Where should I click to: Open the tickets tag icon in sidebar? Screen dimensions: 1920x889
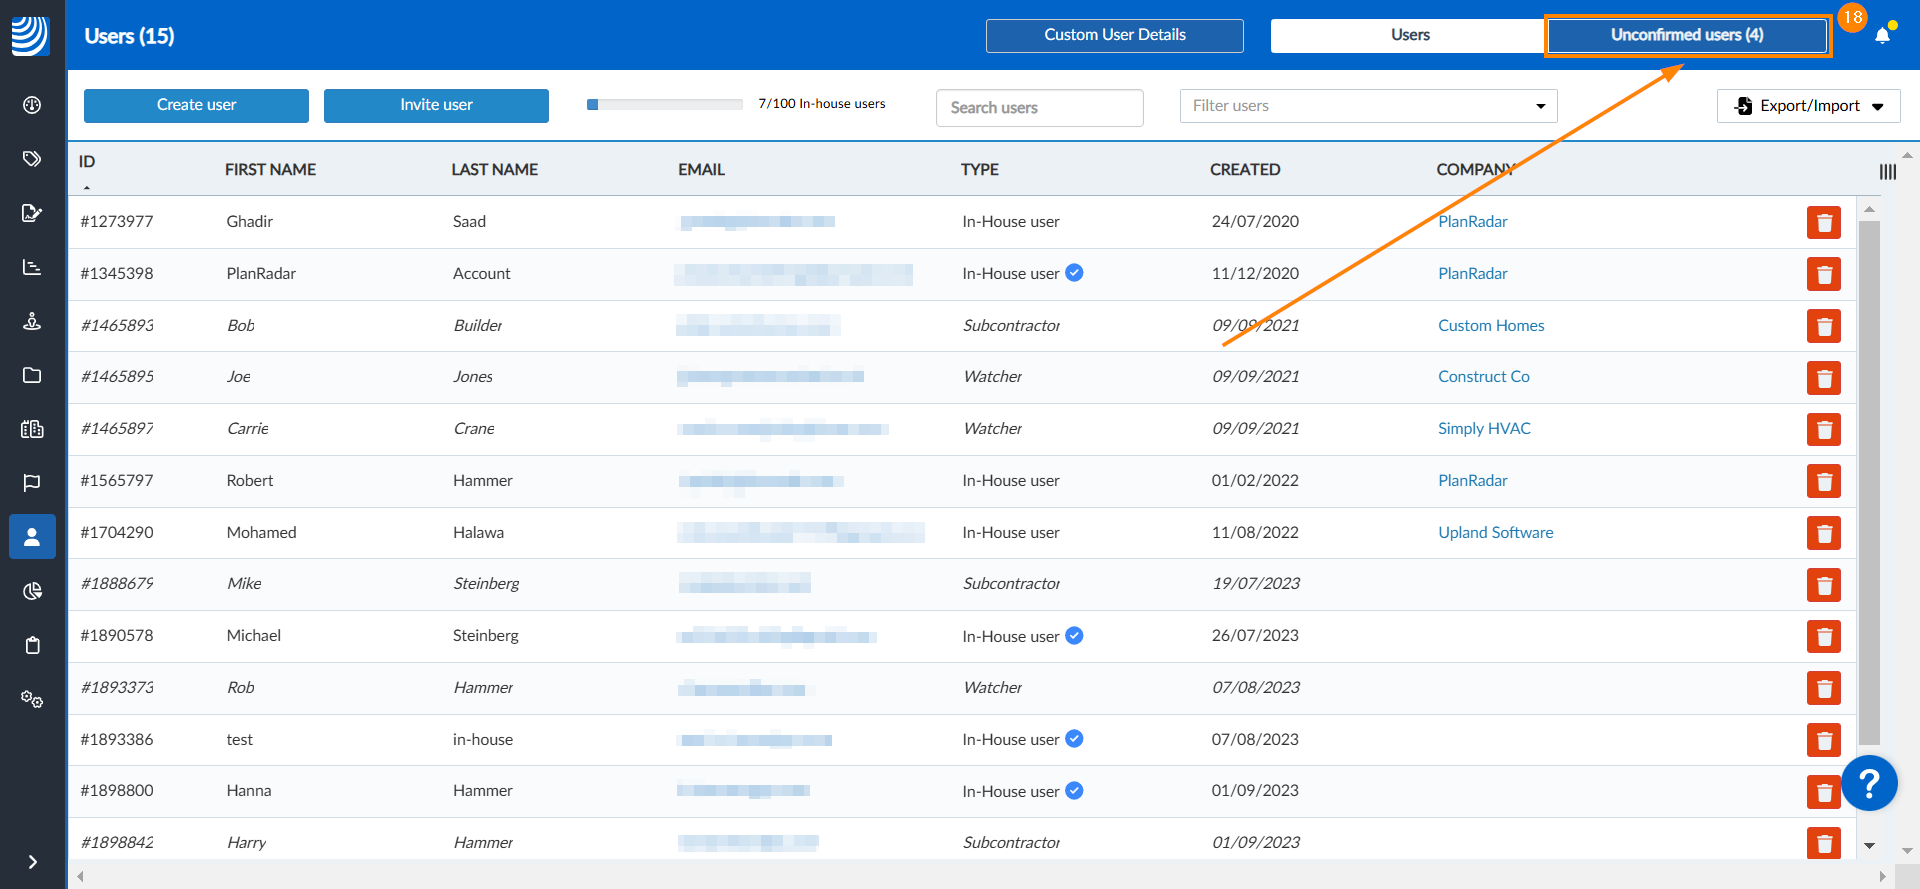(x=32, y=159)
